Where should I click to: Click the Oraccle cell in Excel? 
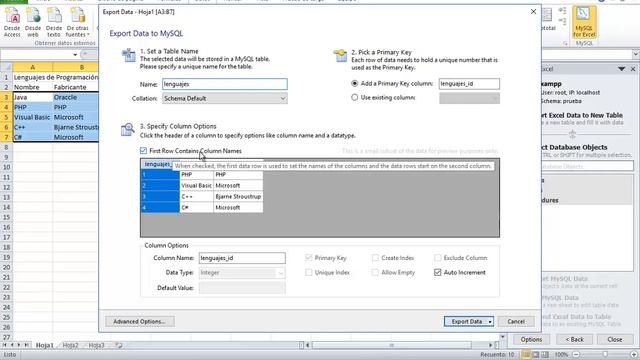[x=76, y=97]
